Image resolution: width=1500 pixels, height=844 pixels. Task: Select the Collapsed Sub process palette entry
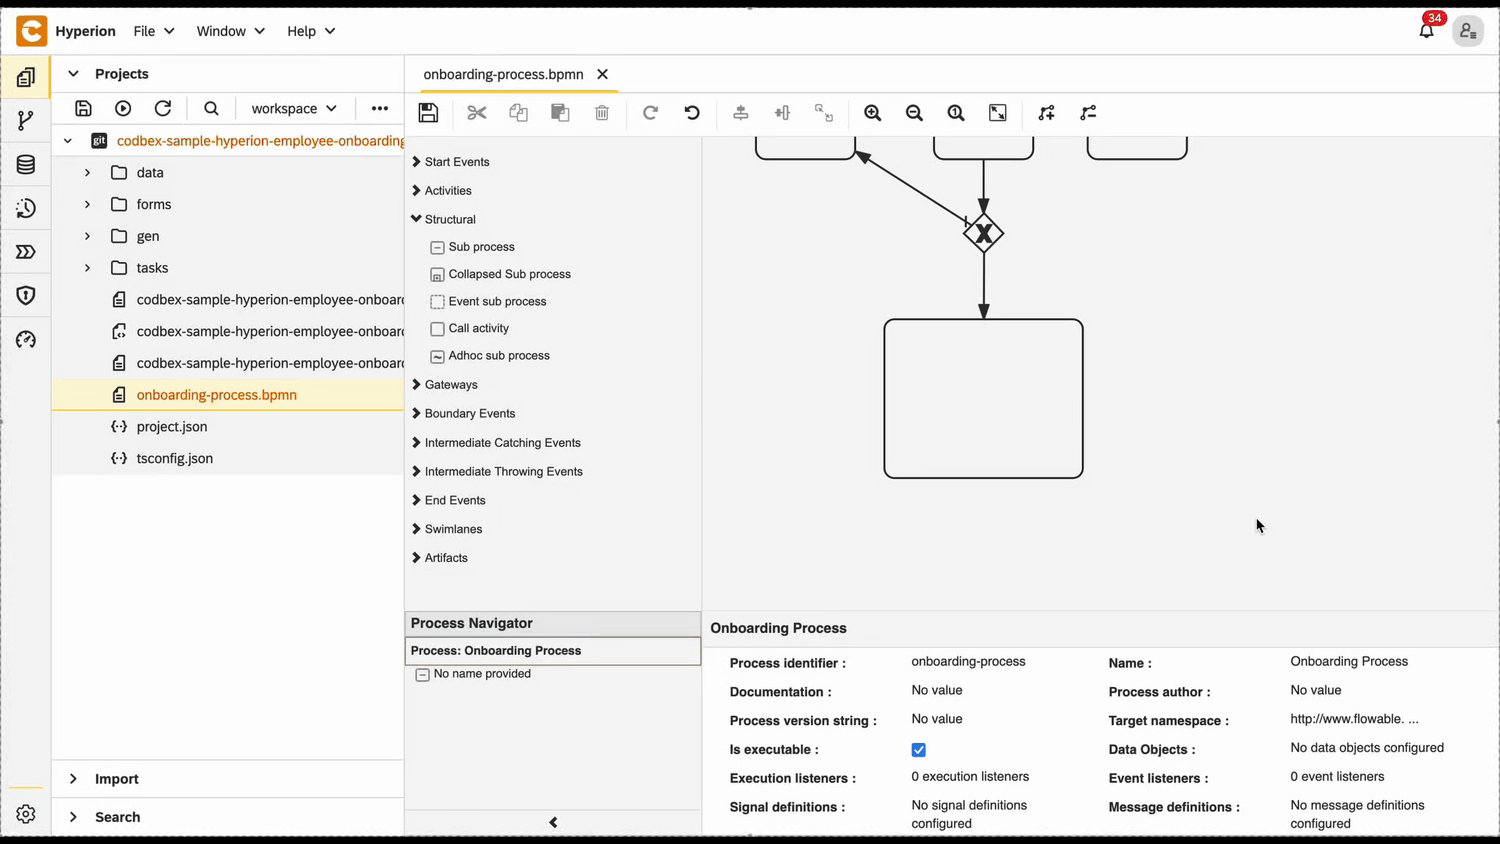[509, 274]
